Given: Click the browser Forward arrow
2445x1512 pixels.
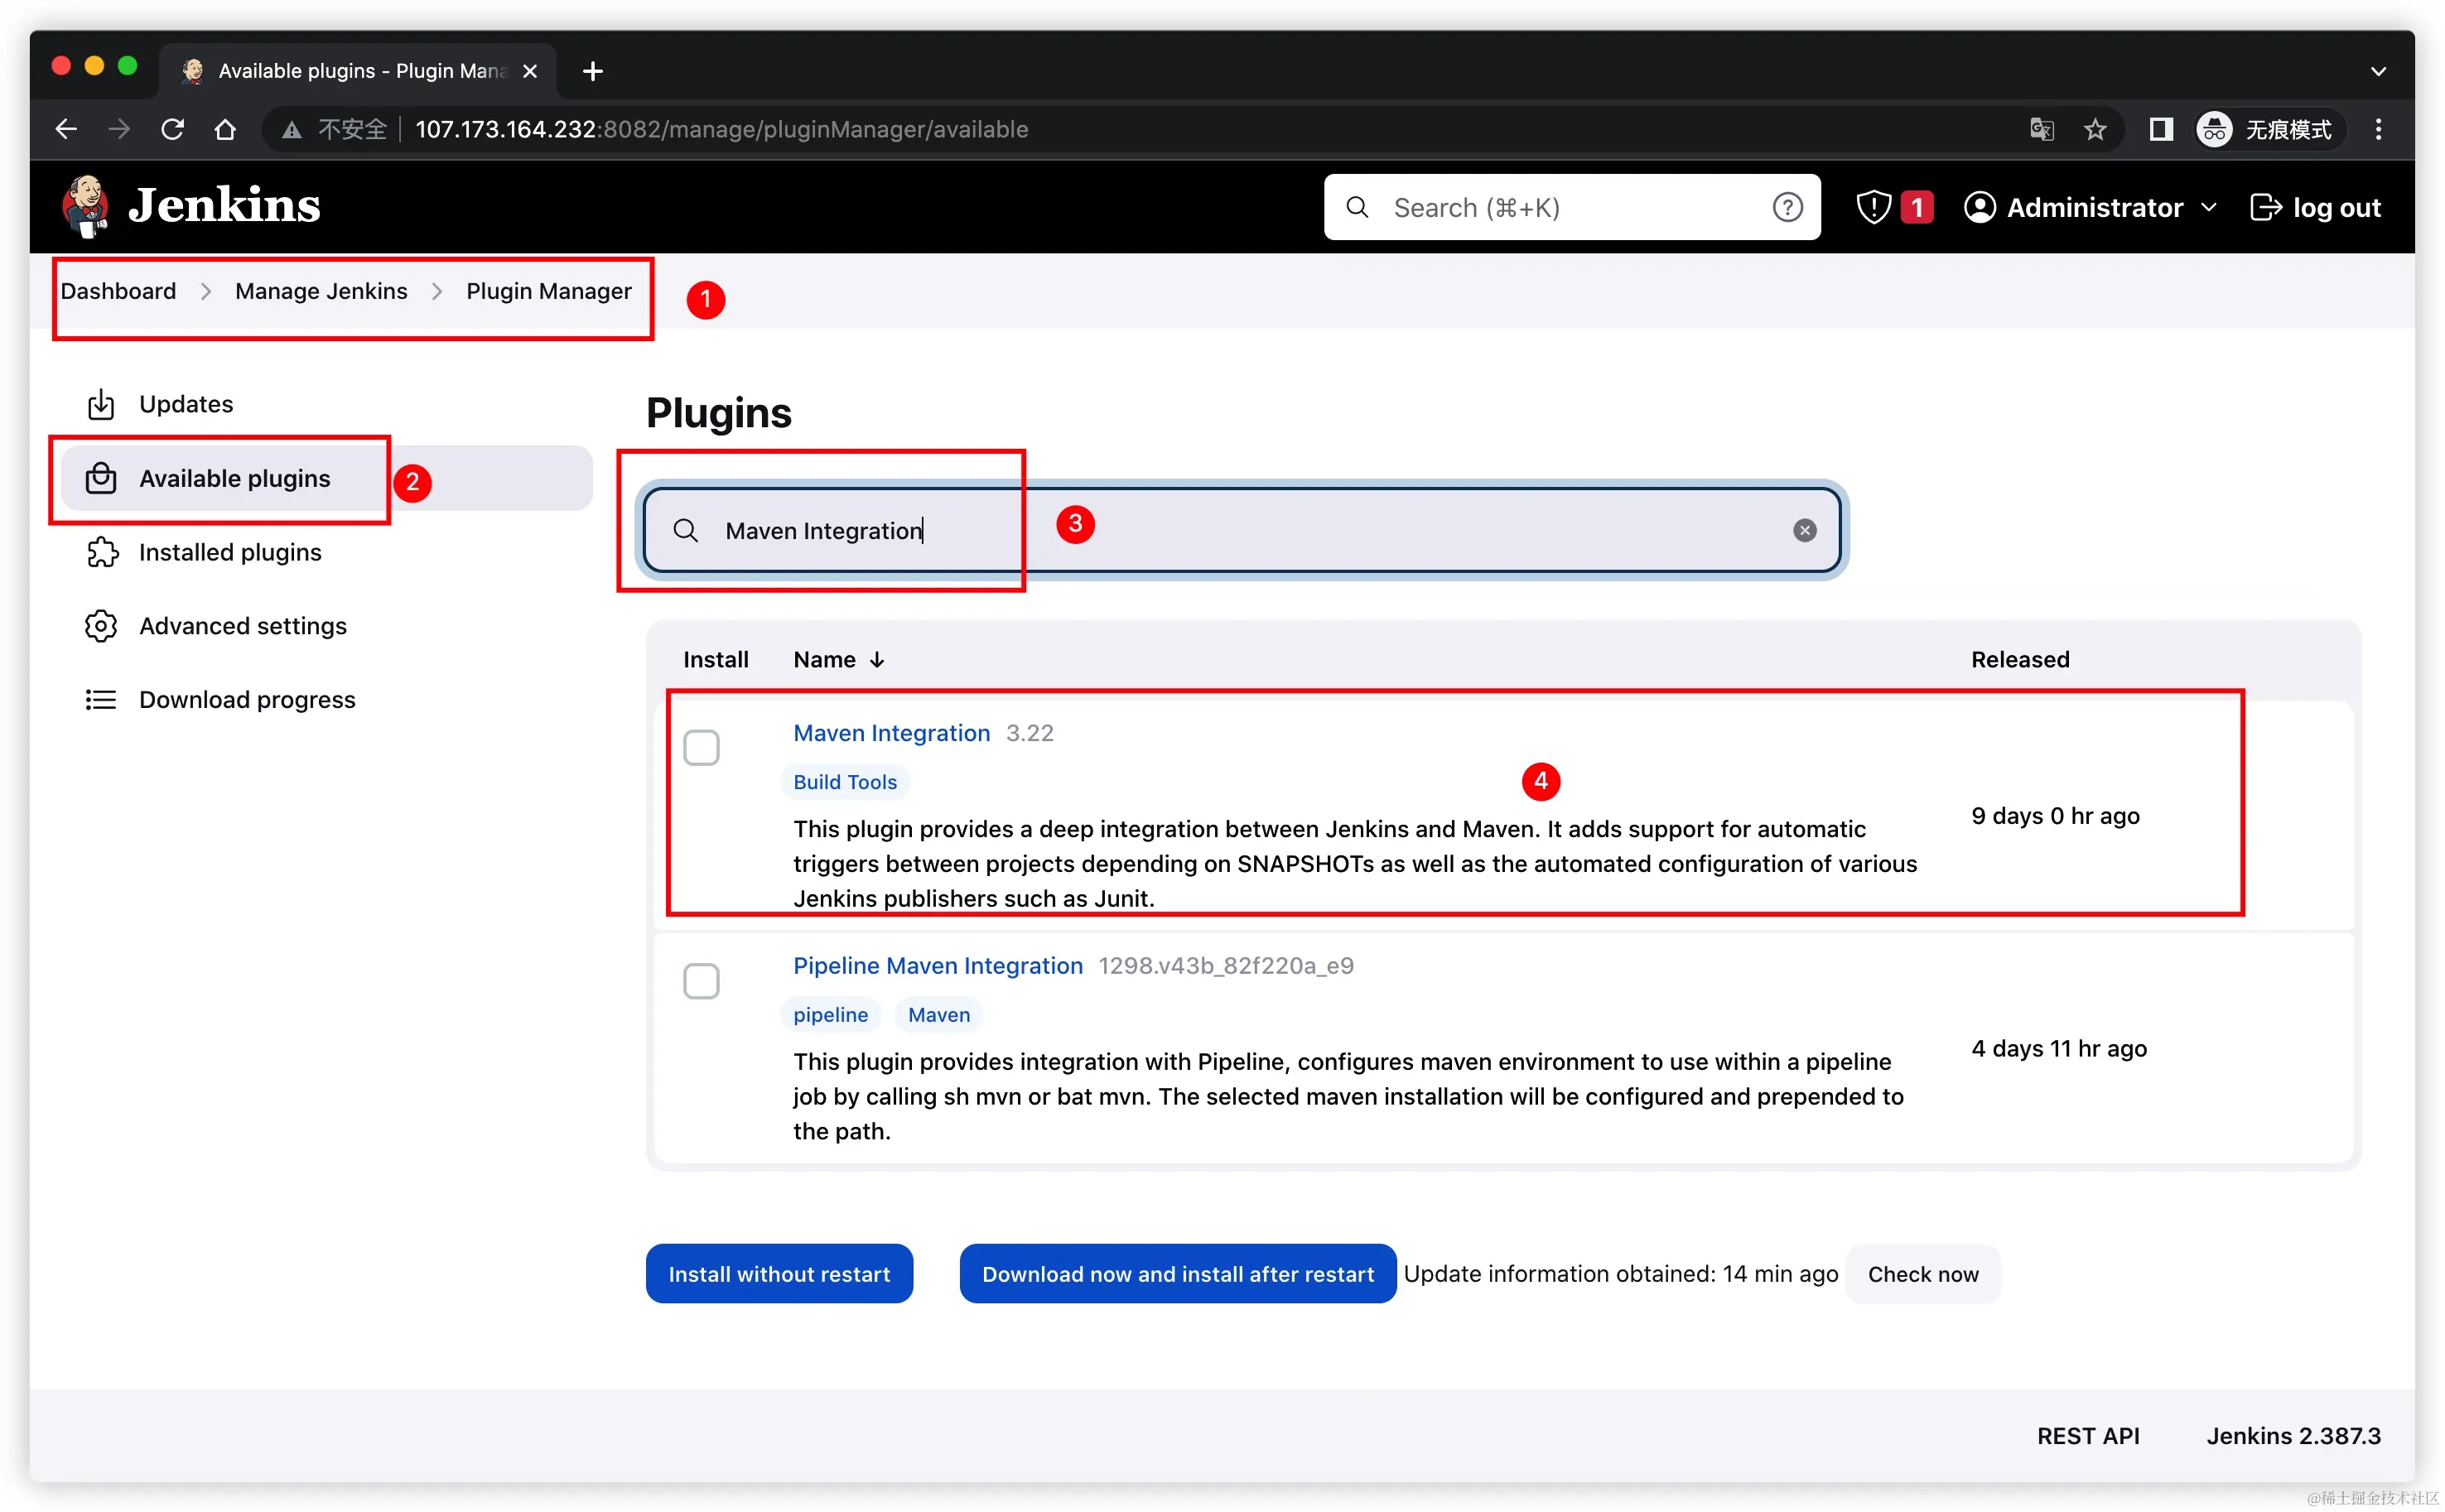Looking at the screenshot, I should pos(119,130).
